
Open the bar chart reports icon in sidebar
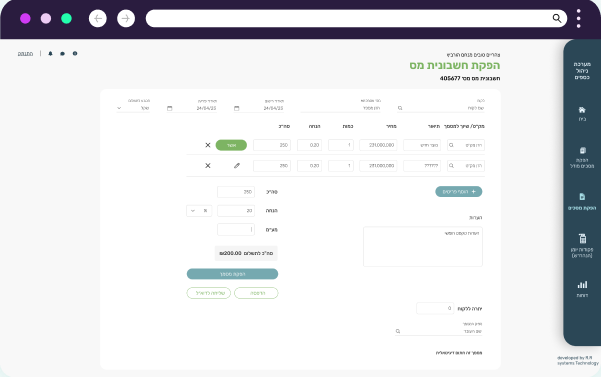582,285
